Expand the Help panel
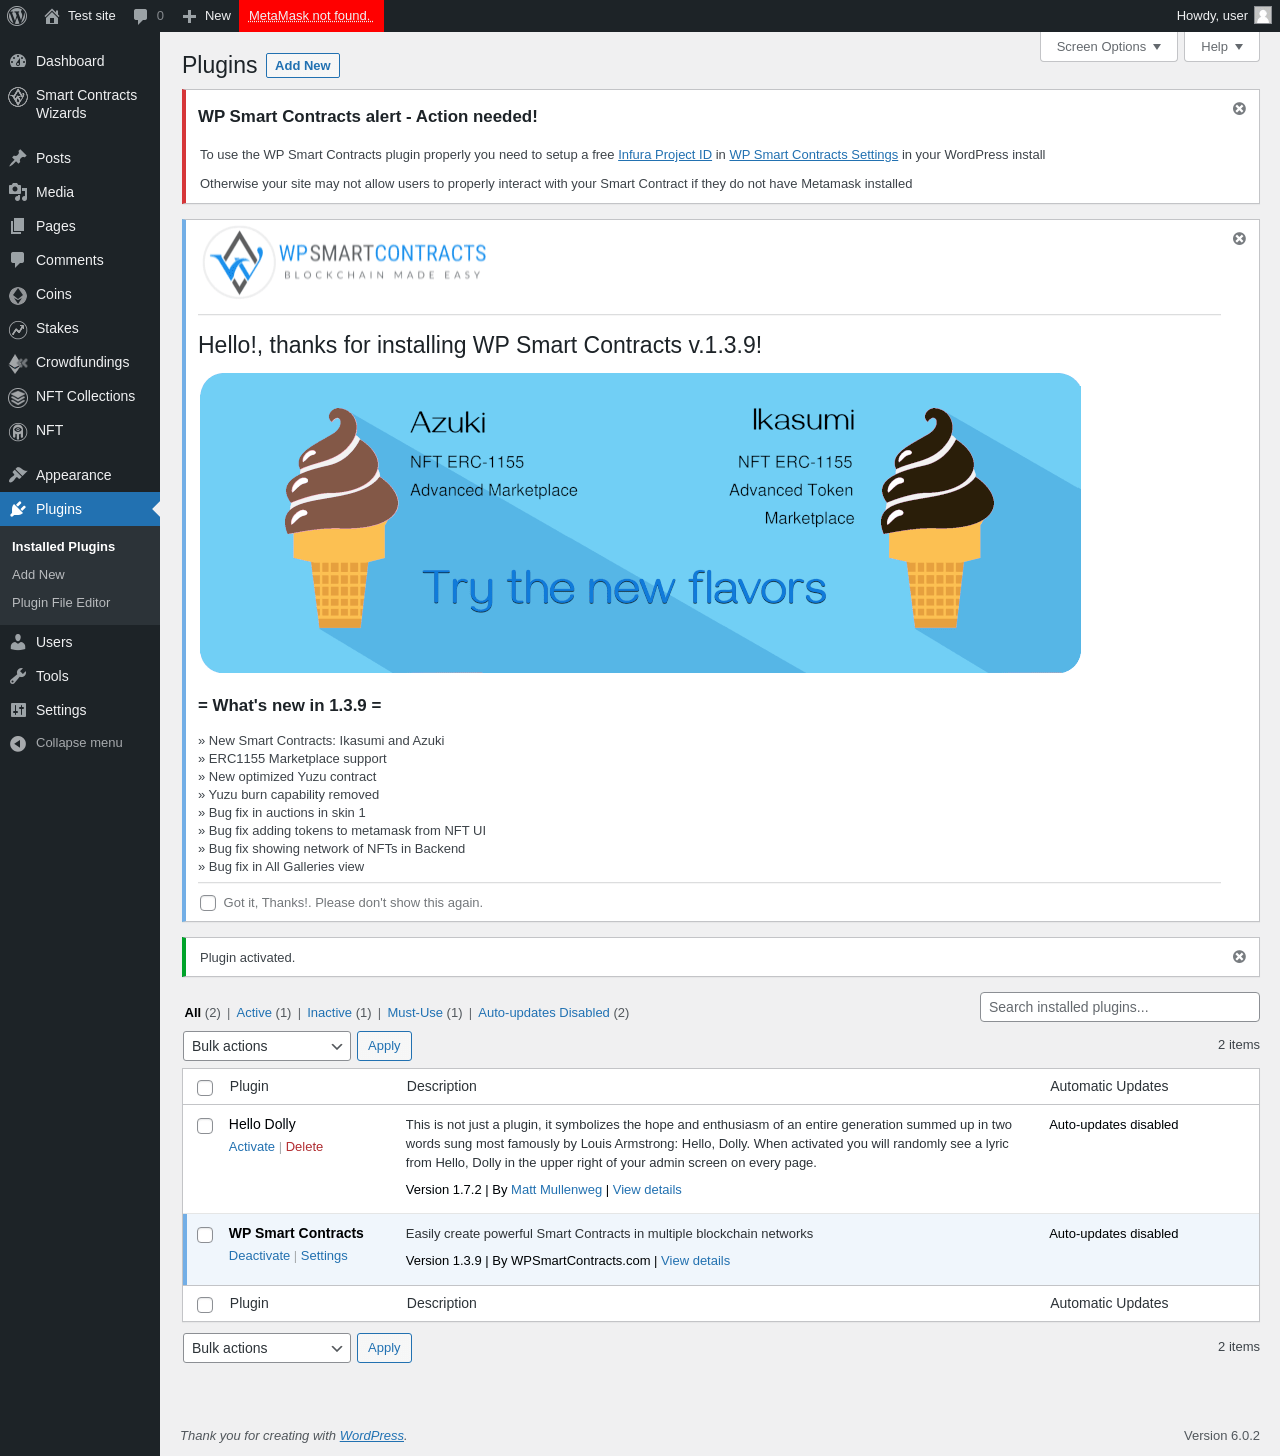Viewport: 1280px width, 1456px height. click(x=1221, y=47)
